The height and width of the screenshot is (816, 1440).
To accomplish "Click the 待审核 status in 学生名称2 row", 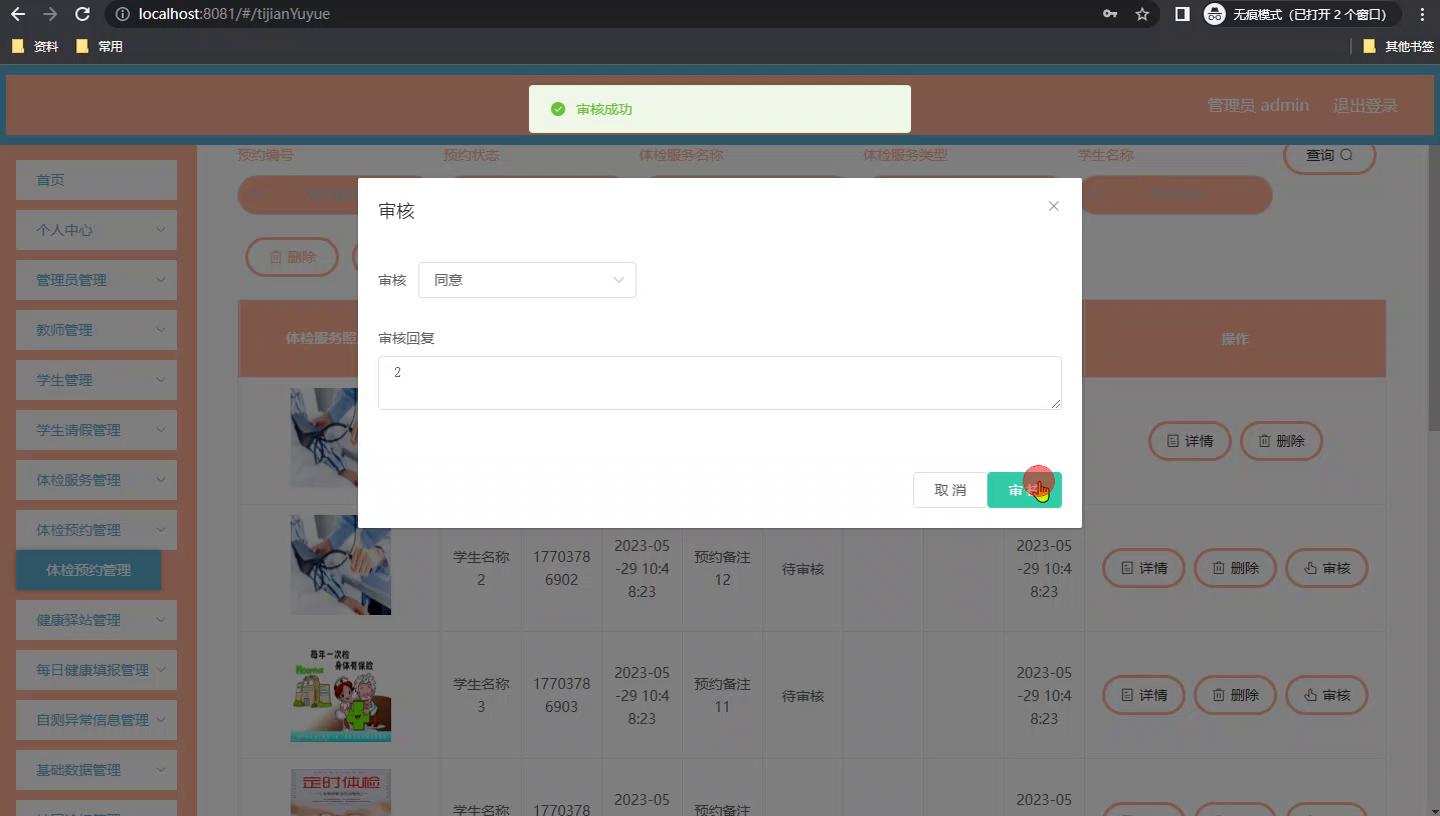I will [802, 569].
